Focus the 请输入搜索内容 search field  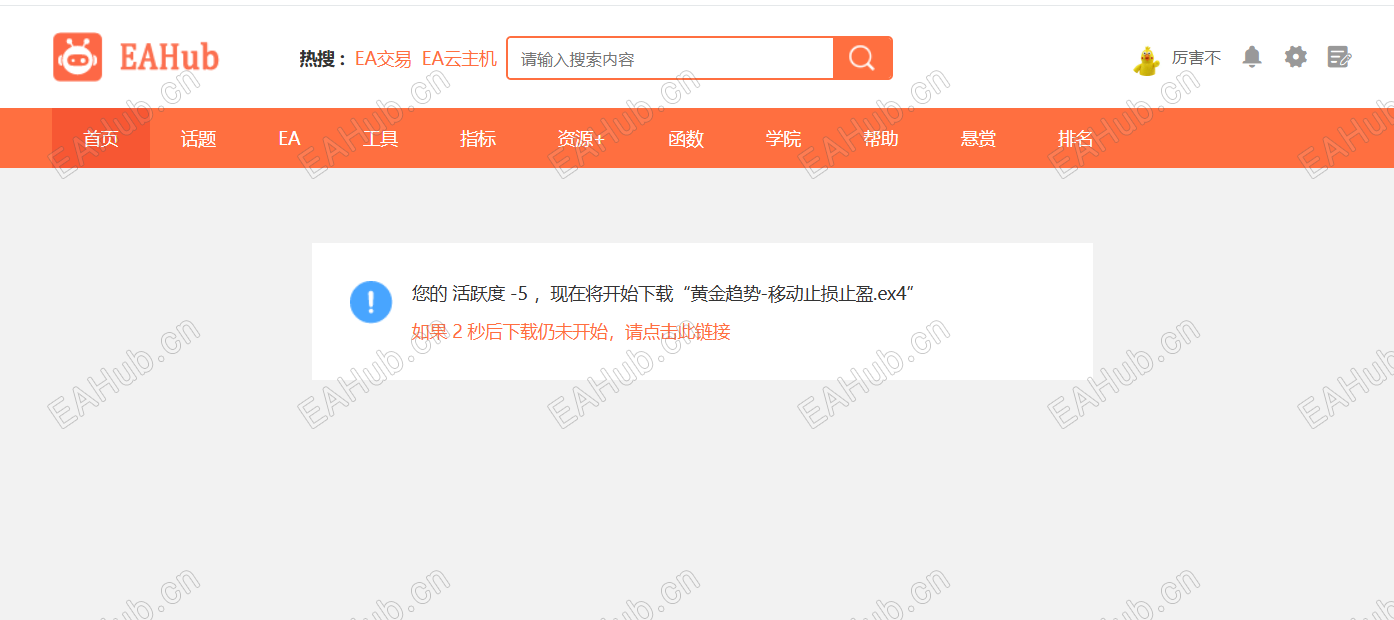pos(670,59)
